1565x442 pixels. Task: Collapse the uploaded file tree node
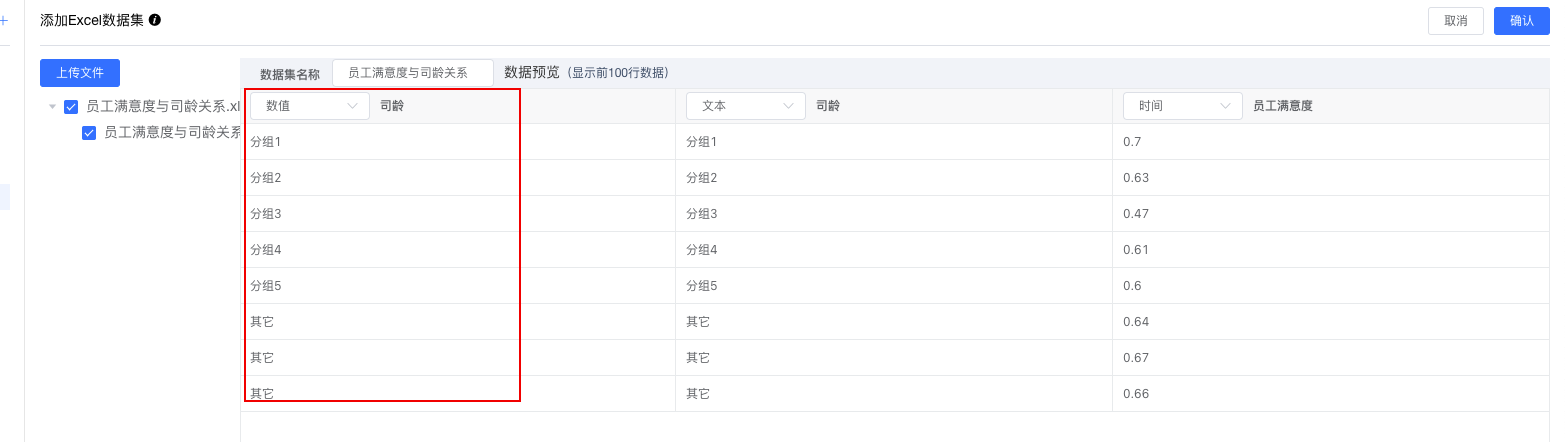pyautogui.click(x=52, y=106)
